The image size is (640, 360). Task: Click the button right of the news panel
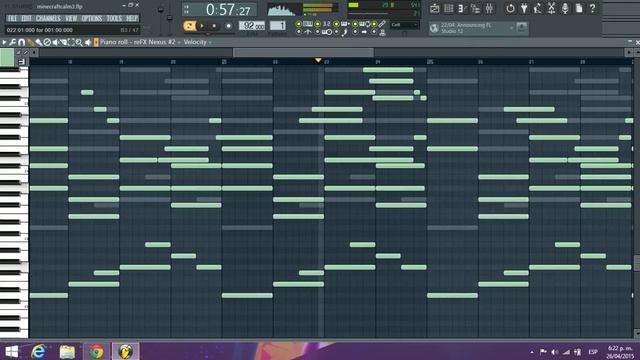(522, 28)
